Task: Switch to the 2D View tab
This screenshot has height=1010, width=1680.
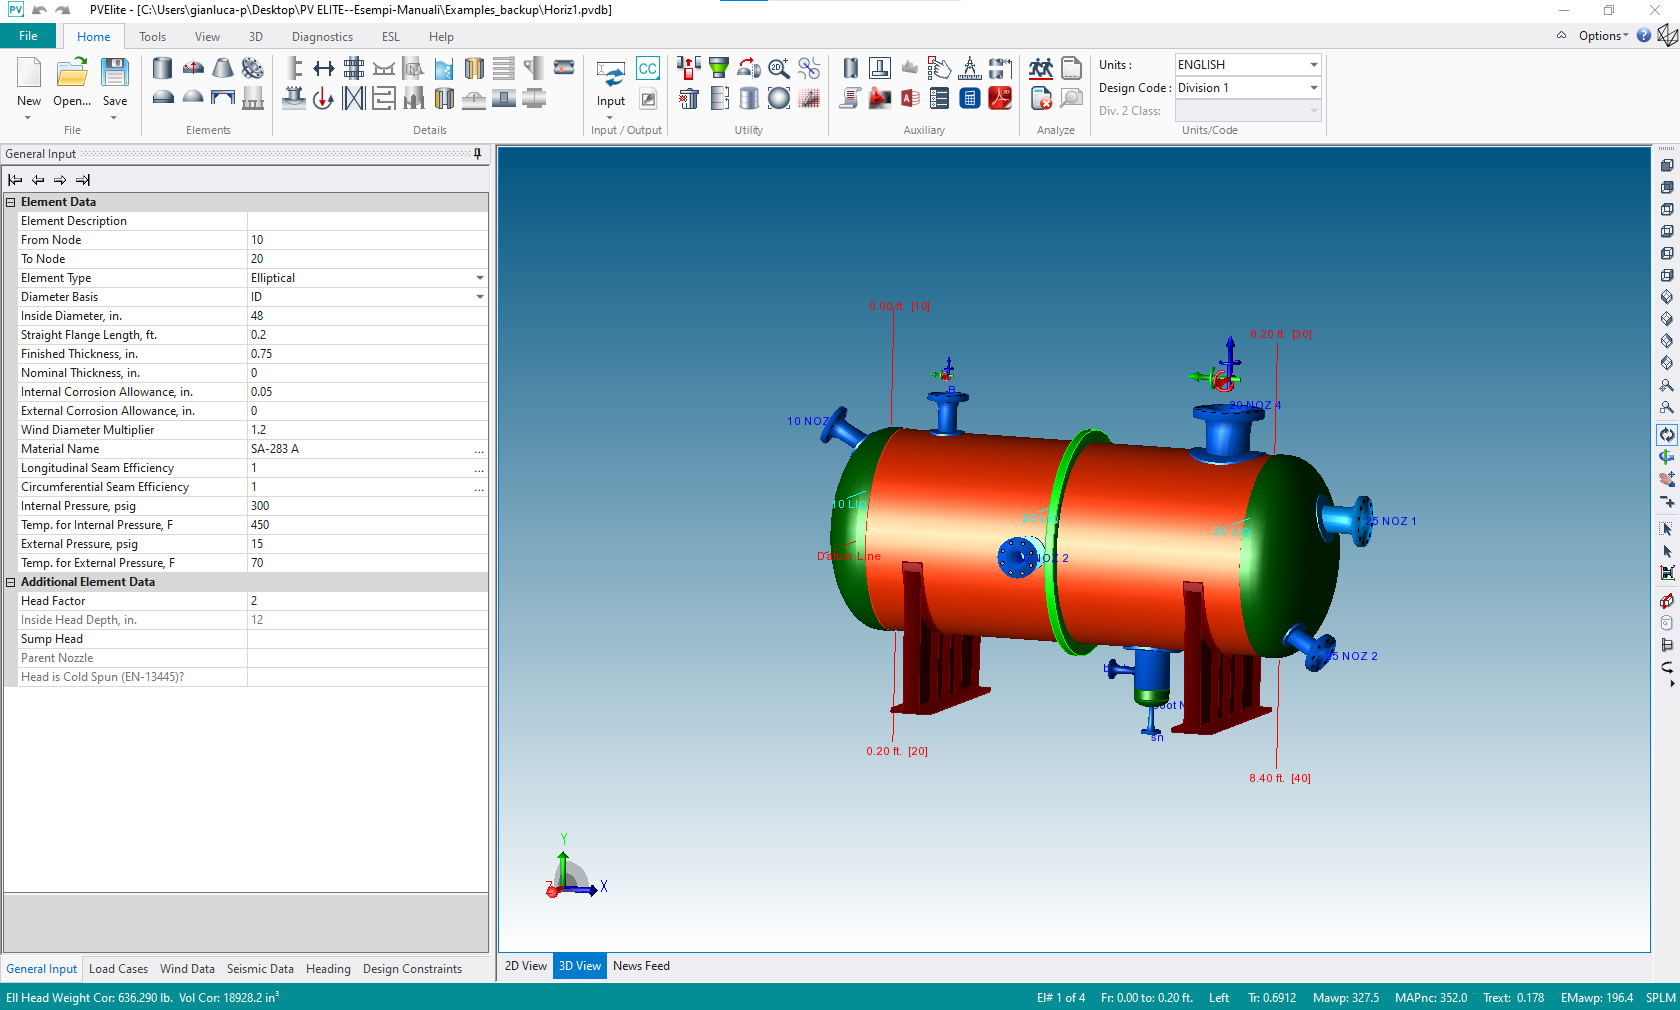Action: click(526, 966)
